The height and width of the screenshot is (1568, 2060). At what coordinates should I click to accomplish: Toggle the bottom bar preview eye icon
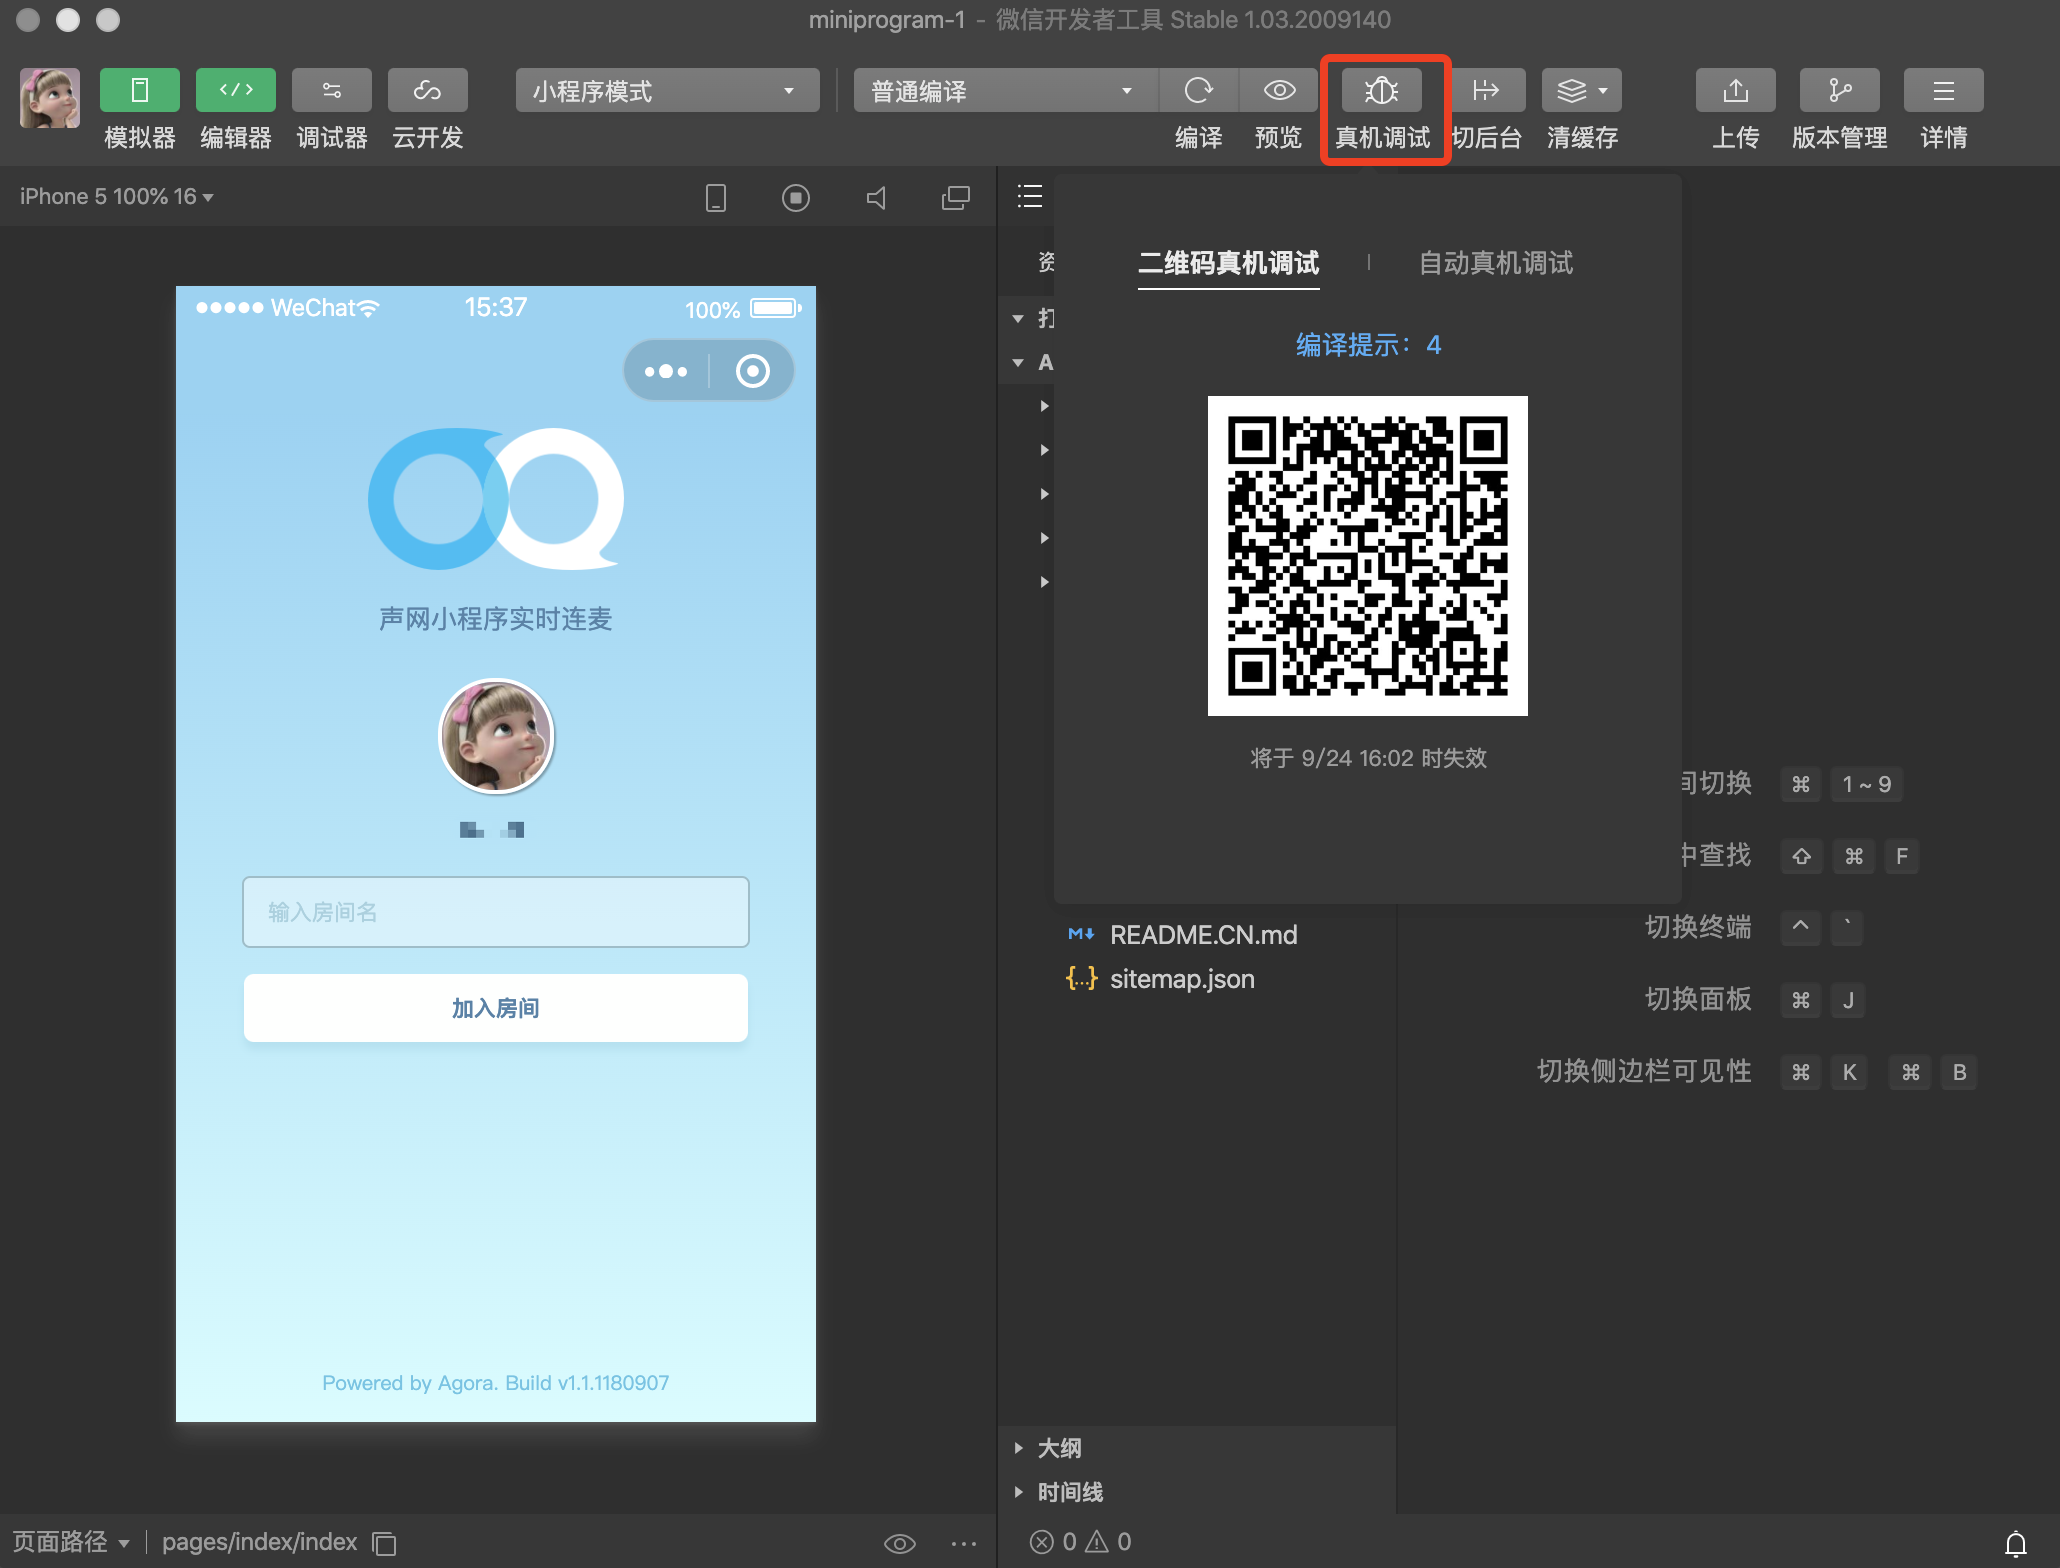(x=900, y=1543)
